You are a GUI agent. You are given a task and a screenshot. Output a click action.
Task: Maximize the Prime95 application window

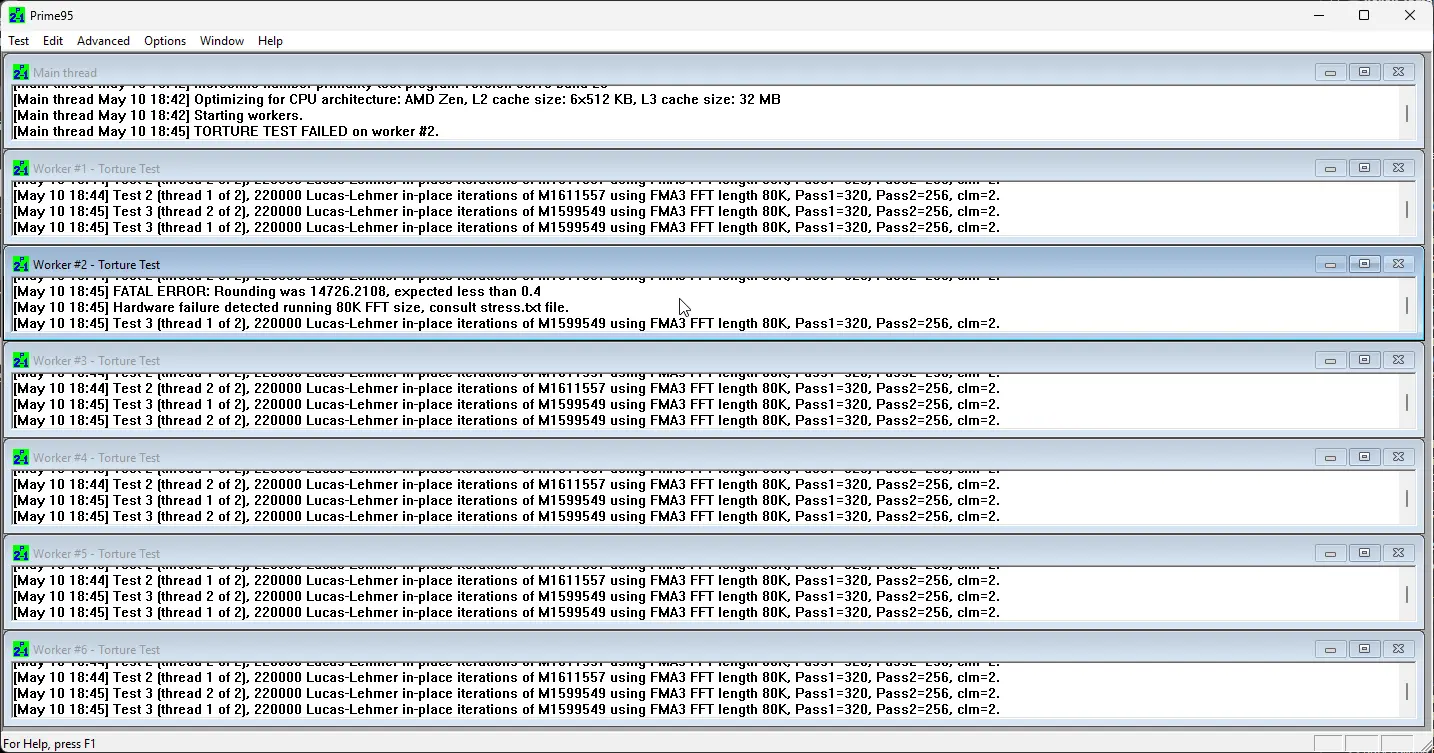point(1364,15)
